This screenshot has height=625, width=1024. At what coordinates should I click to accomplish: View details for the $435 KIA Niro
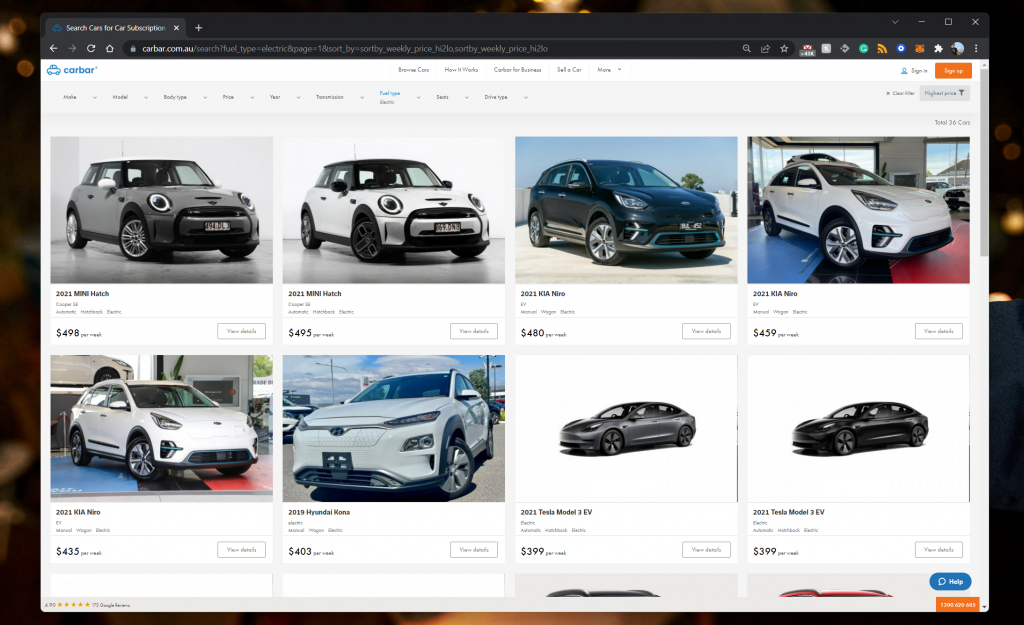242,550
